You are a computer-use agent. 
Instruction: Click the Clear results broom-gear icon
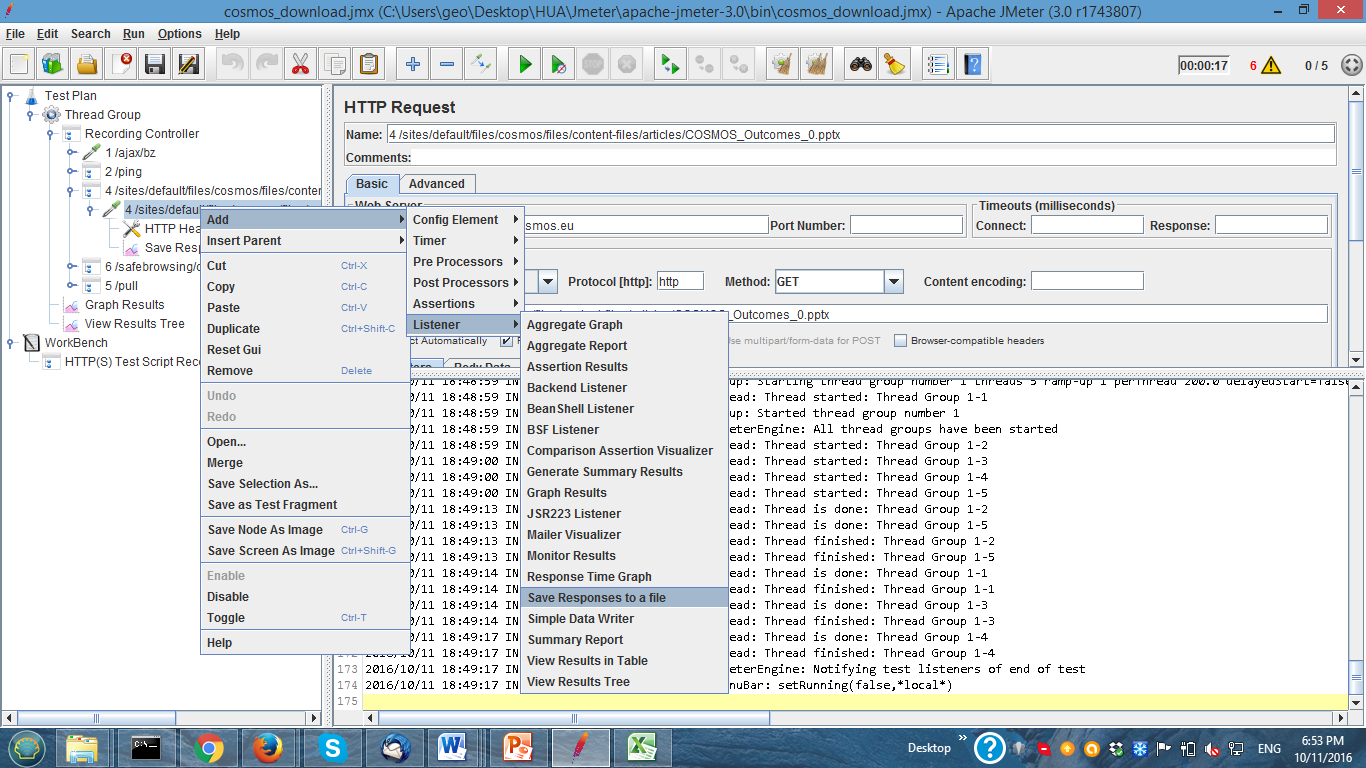[782, 65]
